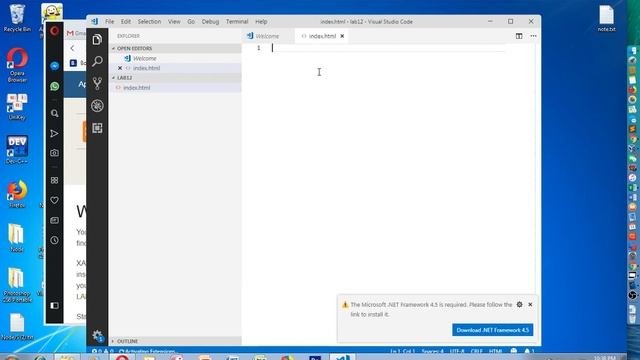
Task: Click into editor line 1
Action: coord(388,48)
